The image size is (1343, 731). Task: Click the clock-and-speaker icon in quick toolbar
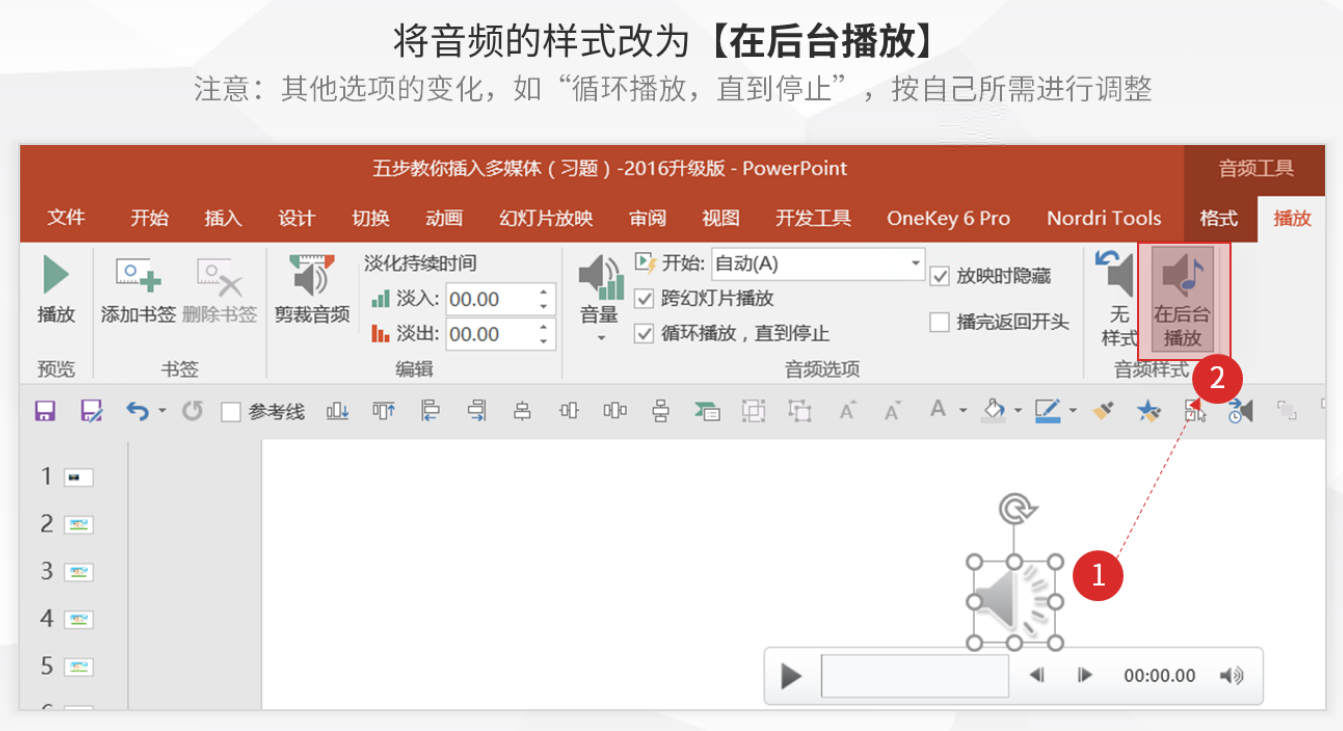(1241, 410)
